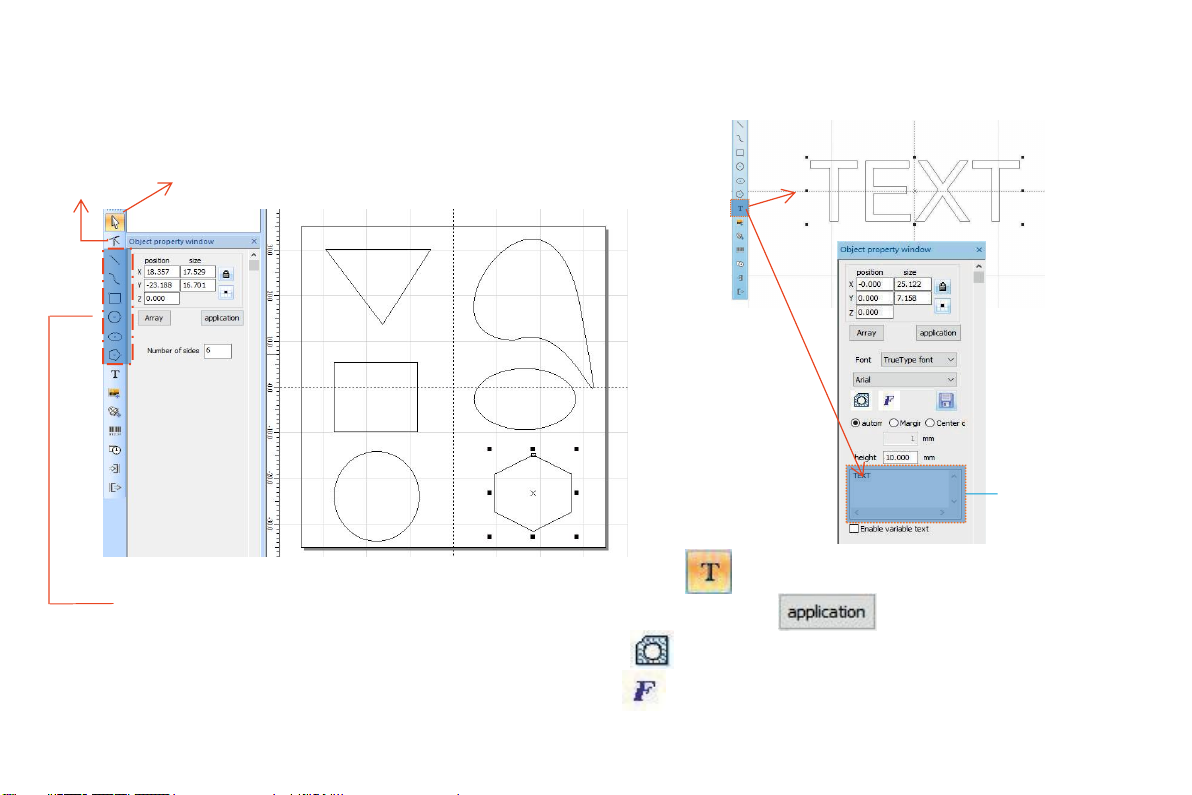The height and width of the screenshot is (795, 1192).
Task: Select the Vector file tool above the Barcode tool
Action: point(115,412)
